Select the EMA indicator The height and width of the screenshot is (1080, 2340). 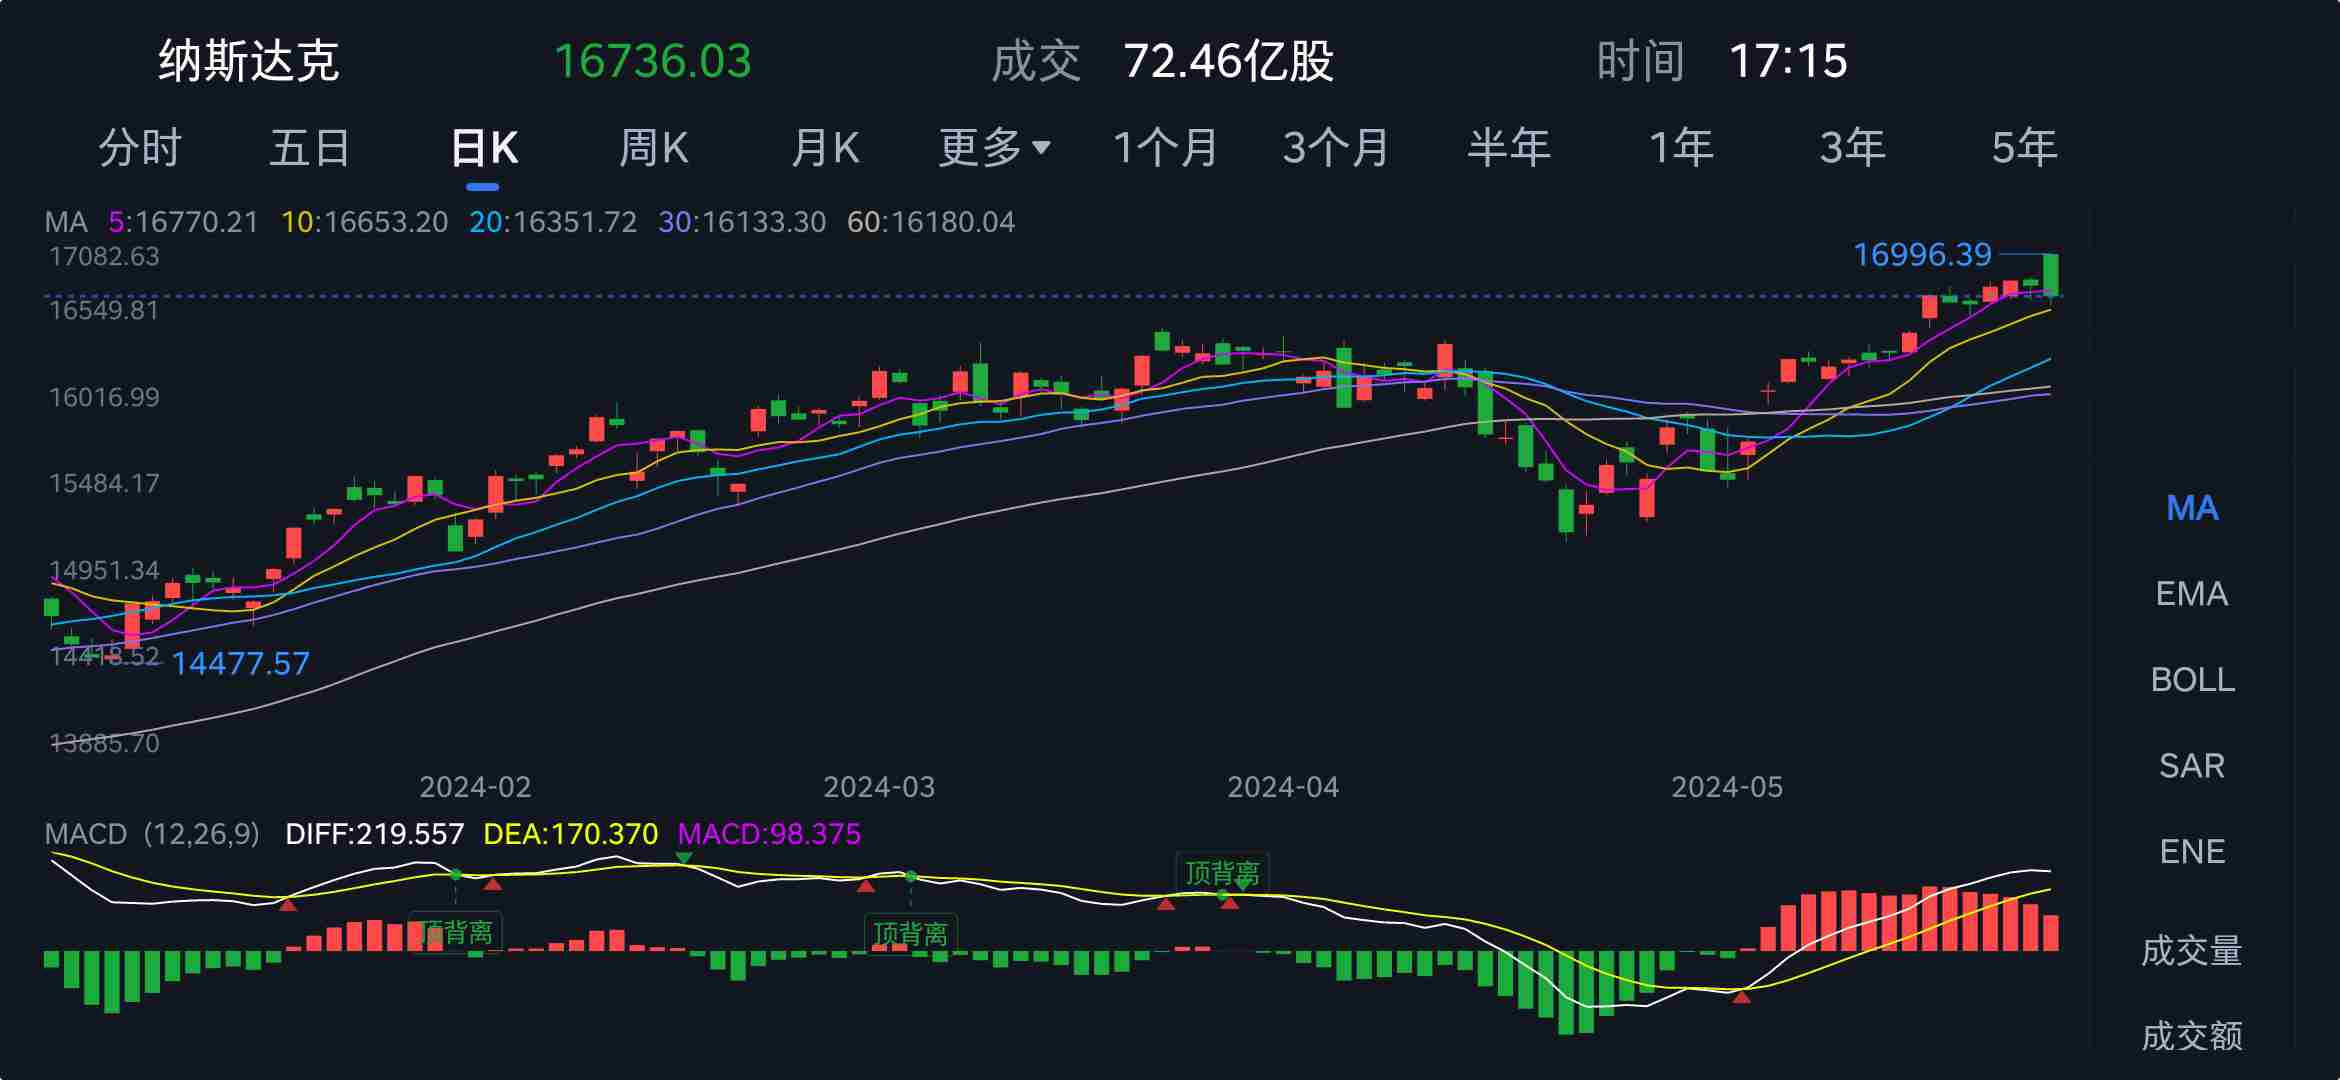click(2192, 594)
